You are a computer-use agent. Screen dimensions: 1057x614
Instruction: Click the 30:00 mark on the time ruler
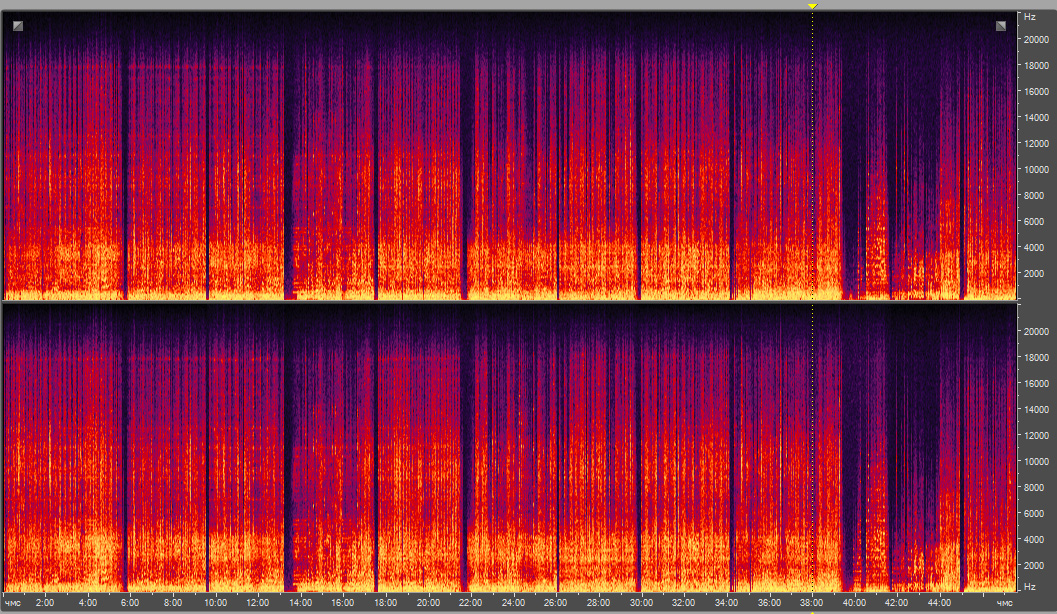[641, 603]
